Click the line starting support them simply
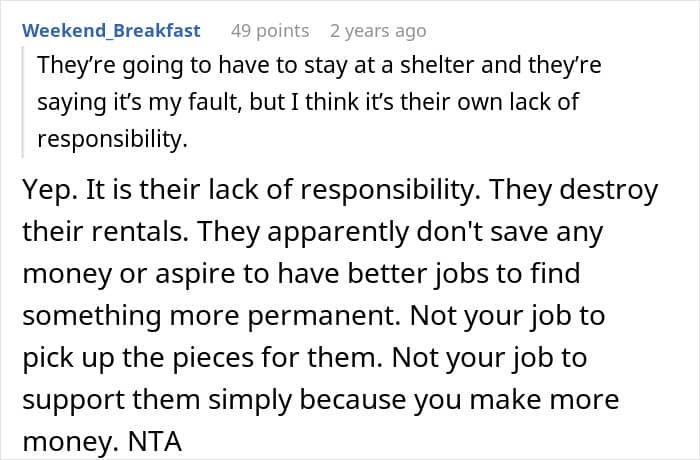700x460 pixels. 321,400
